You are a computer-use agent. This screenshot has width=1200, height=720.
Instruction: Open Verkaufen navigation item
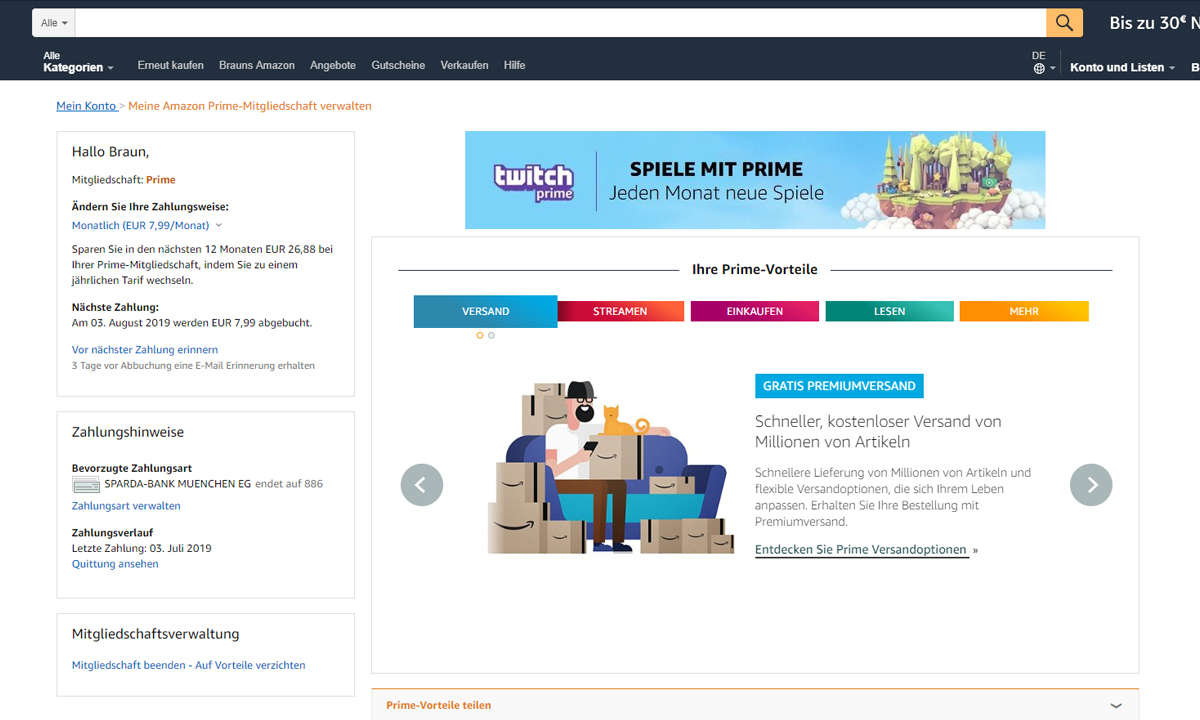pyautogui.click(x=464, y=65)
